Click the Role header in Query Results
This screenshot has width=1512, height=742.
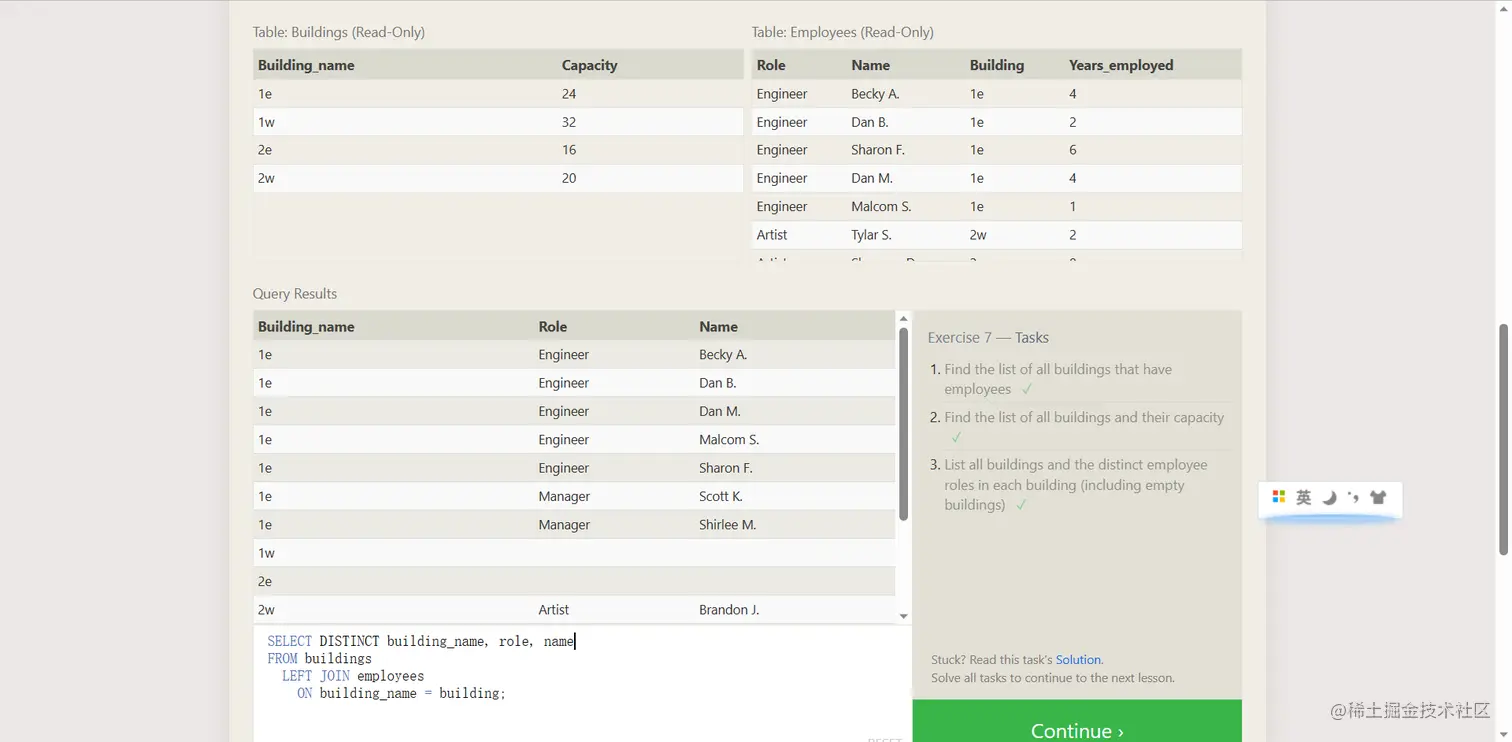(553, 327)
